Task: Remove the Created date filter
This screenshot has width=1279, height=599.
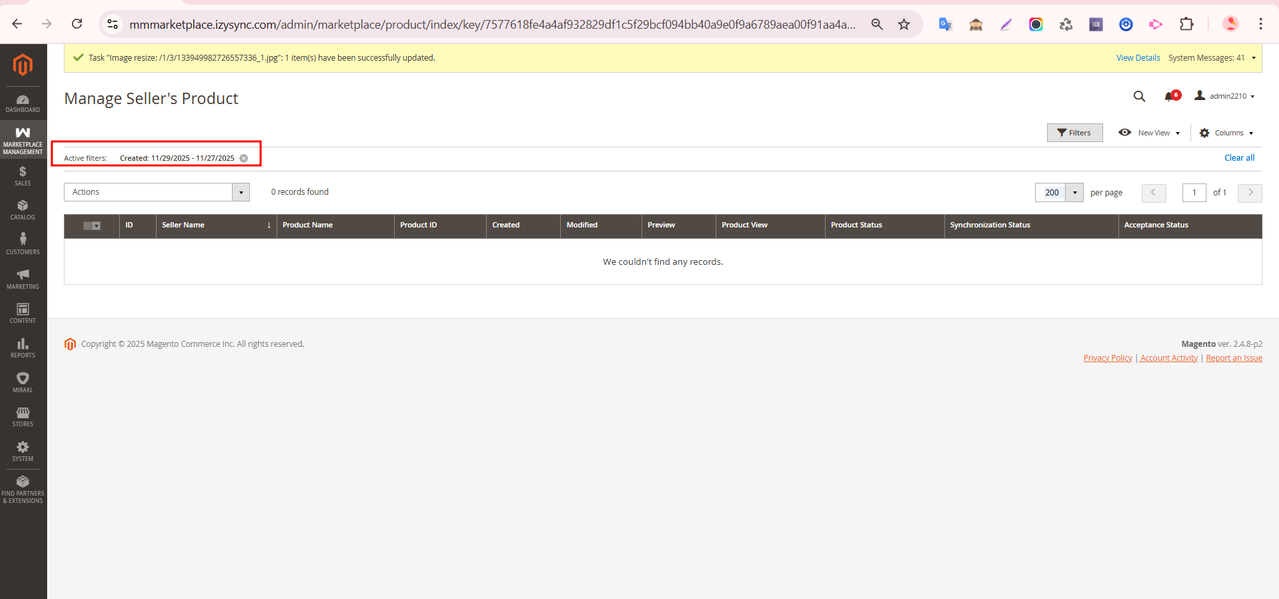Action: [x=244, y=158]
